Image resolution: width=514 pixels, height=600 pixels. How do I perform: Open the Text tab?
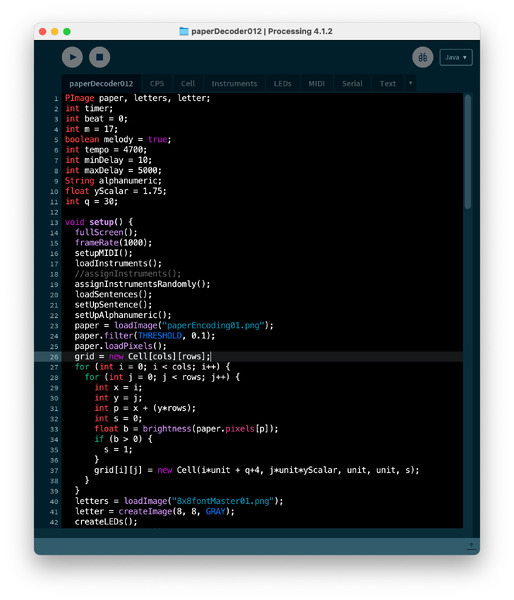point(387,83)
